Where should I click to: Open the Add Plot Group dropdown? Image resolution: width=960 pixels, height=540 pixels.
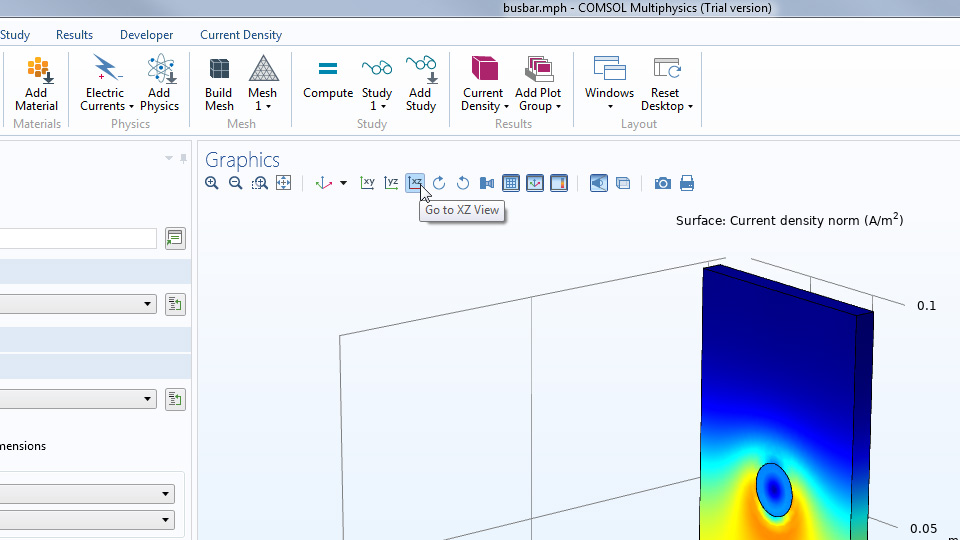539,100
